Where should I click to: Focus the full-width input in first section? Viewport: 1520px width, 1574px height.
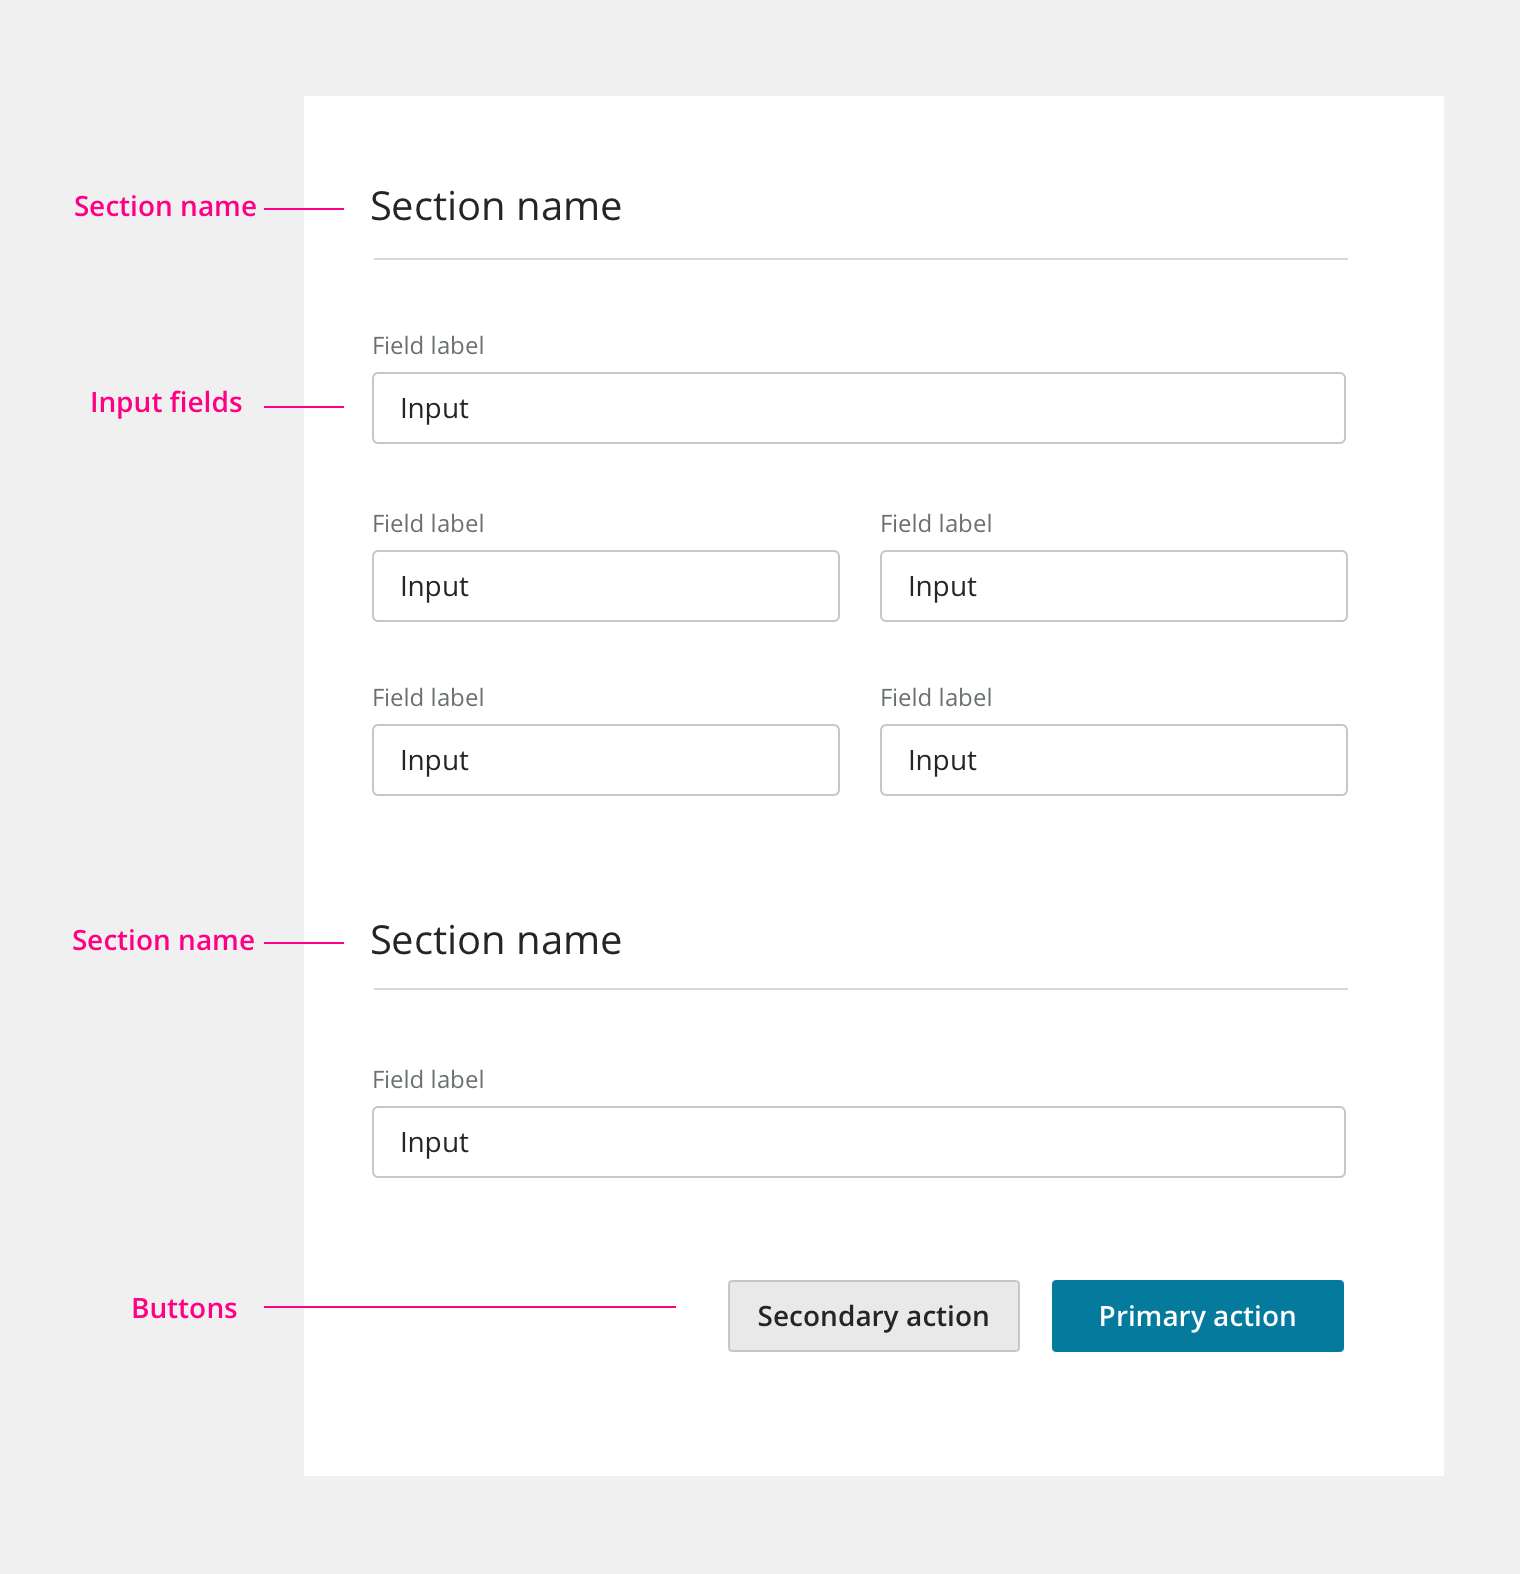858,408
